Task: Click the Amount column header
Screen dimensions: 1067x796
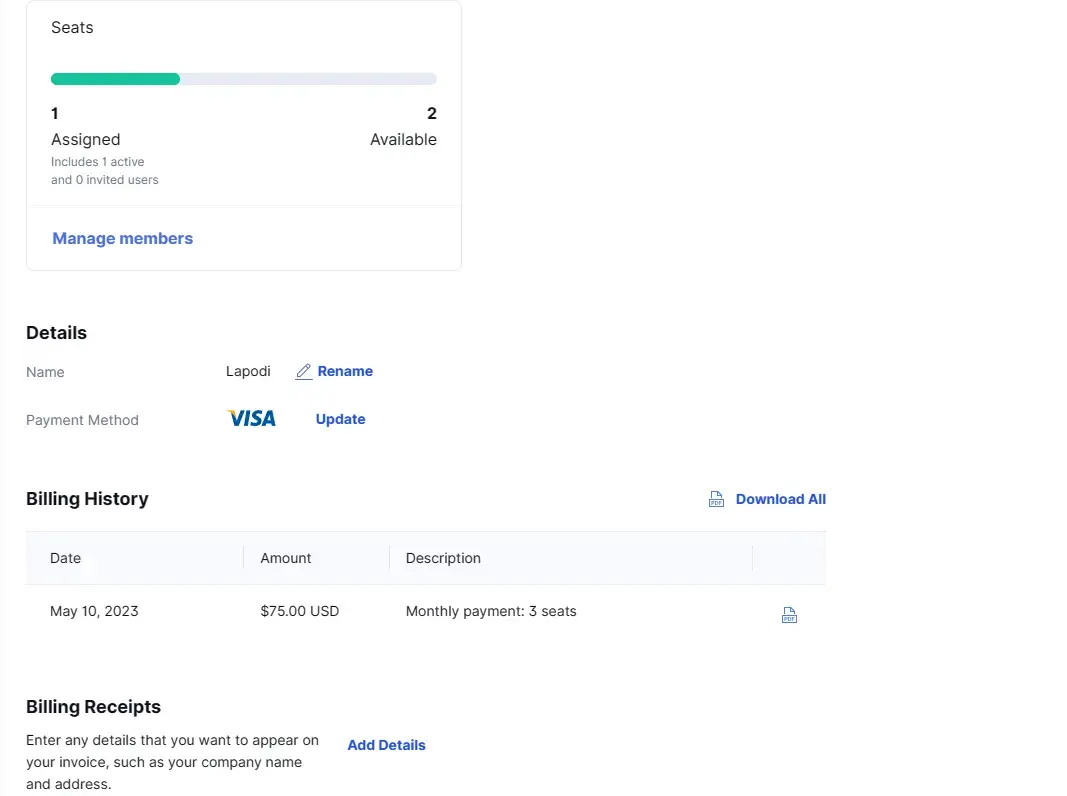Action: 286,558
